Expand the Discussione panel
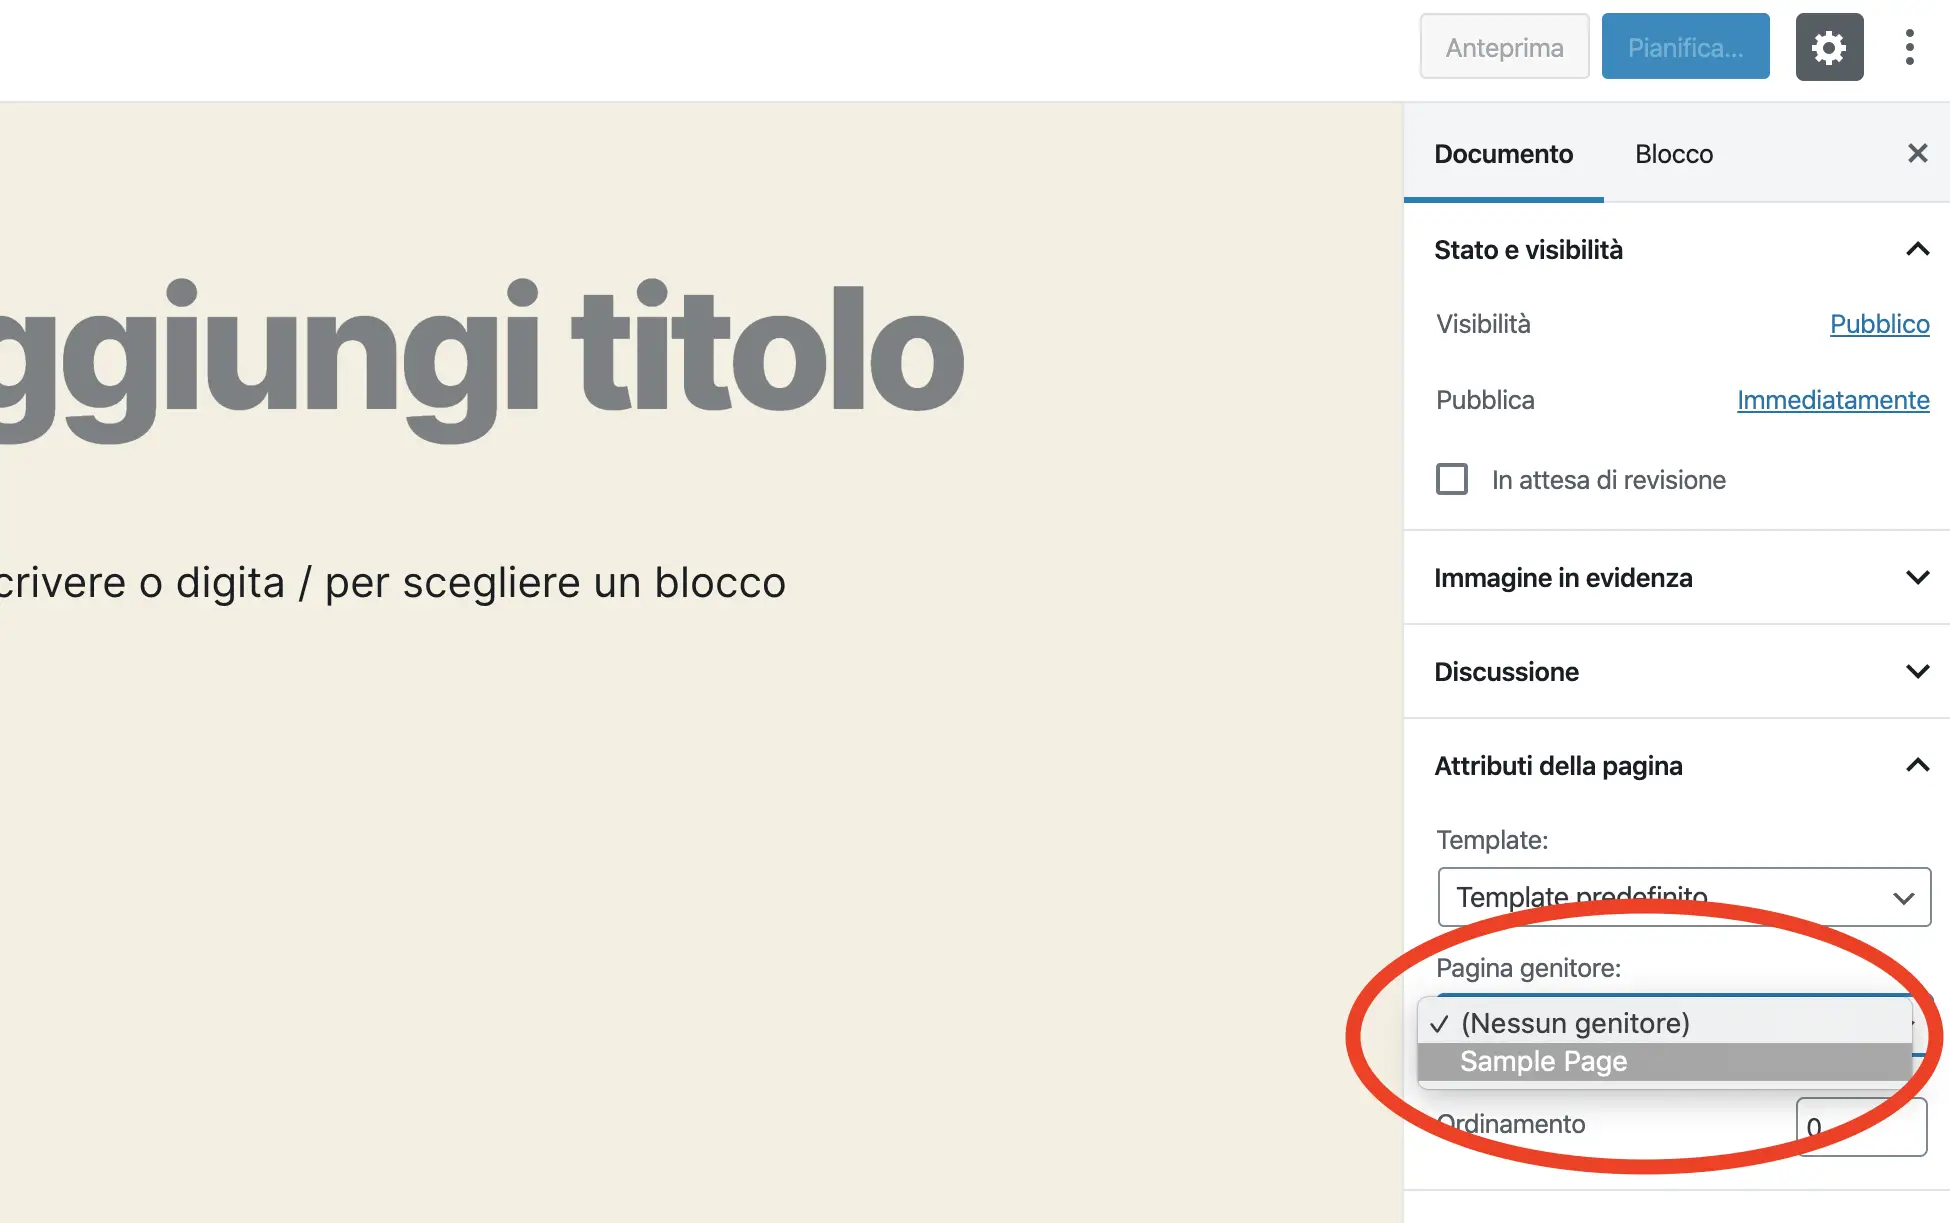Viewport: 1950px width, 1223px height. pos(1916,672)
